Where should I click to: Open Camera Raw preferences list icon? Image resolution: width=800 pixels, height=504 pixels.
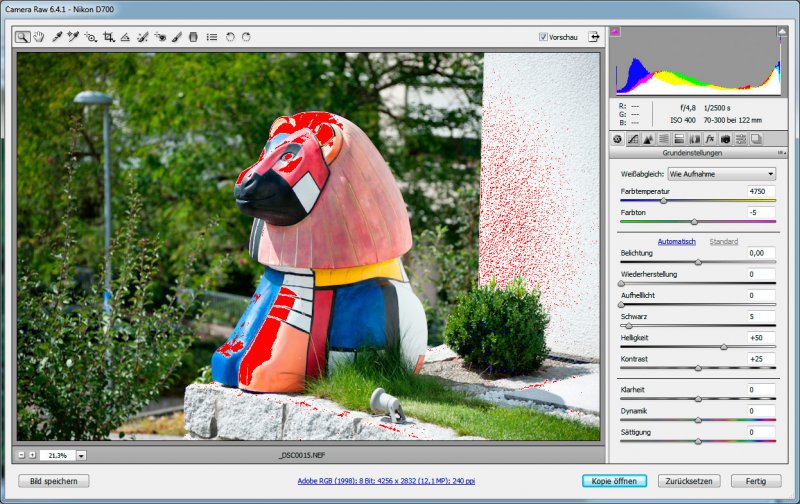pos(212,37)
